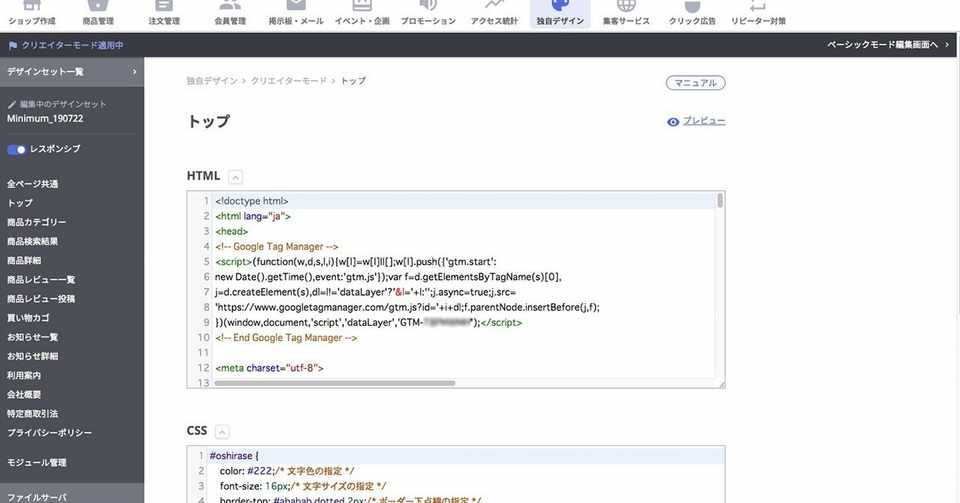Open アクセス統計 chart icon
Viewport: 960px width, 503px height.
494,12
